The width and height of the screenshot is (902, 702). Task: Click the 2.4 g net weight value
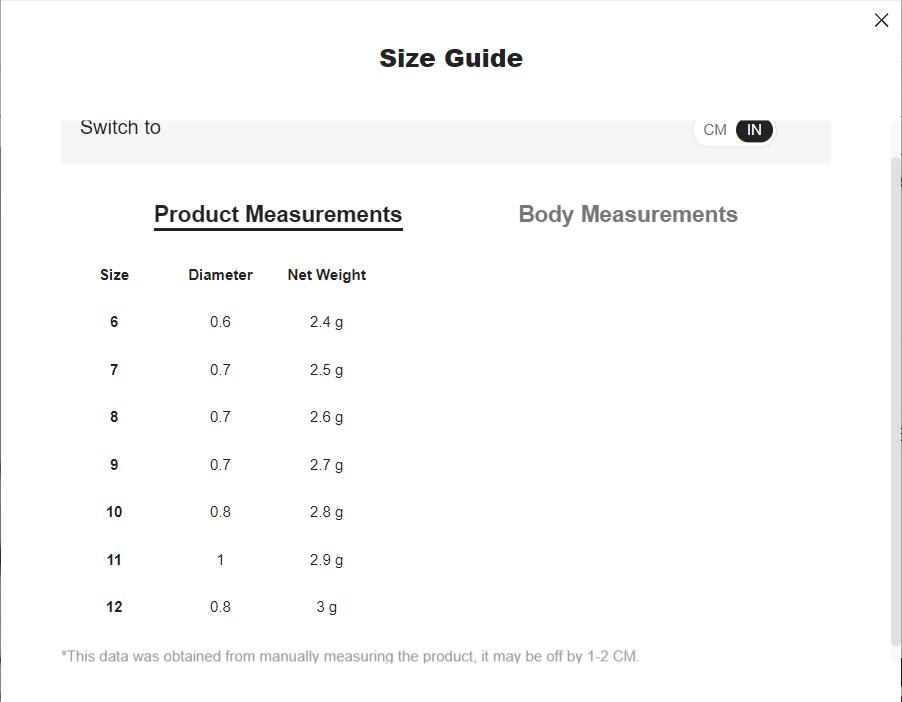coord(326,322)
